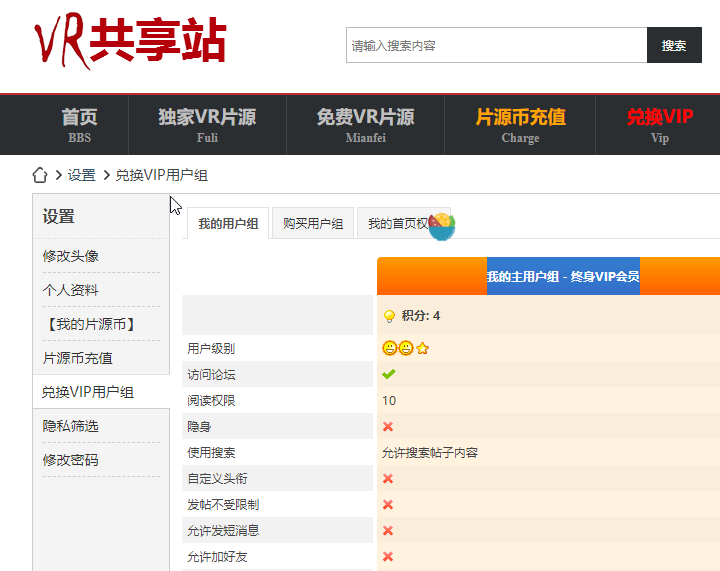This screenshot has width=720, height=571.
Task: Click the 使用搜索 row label
Action: click(211, 453)
